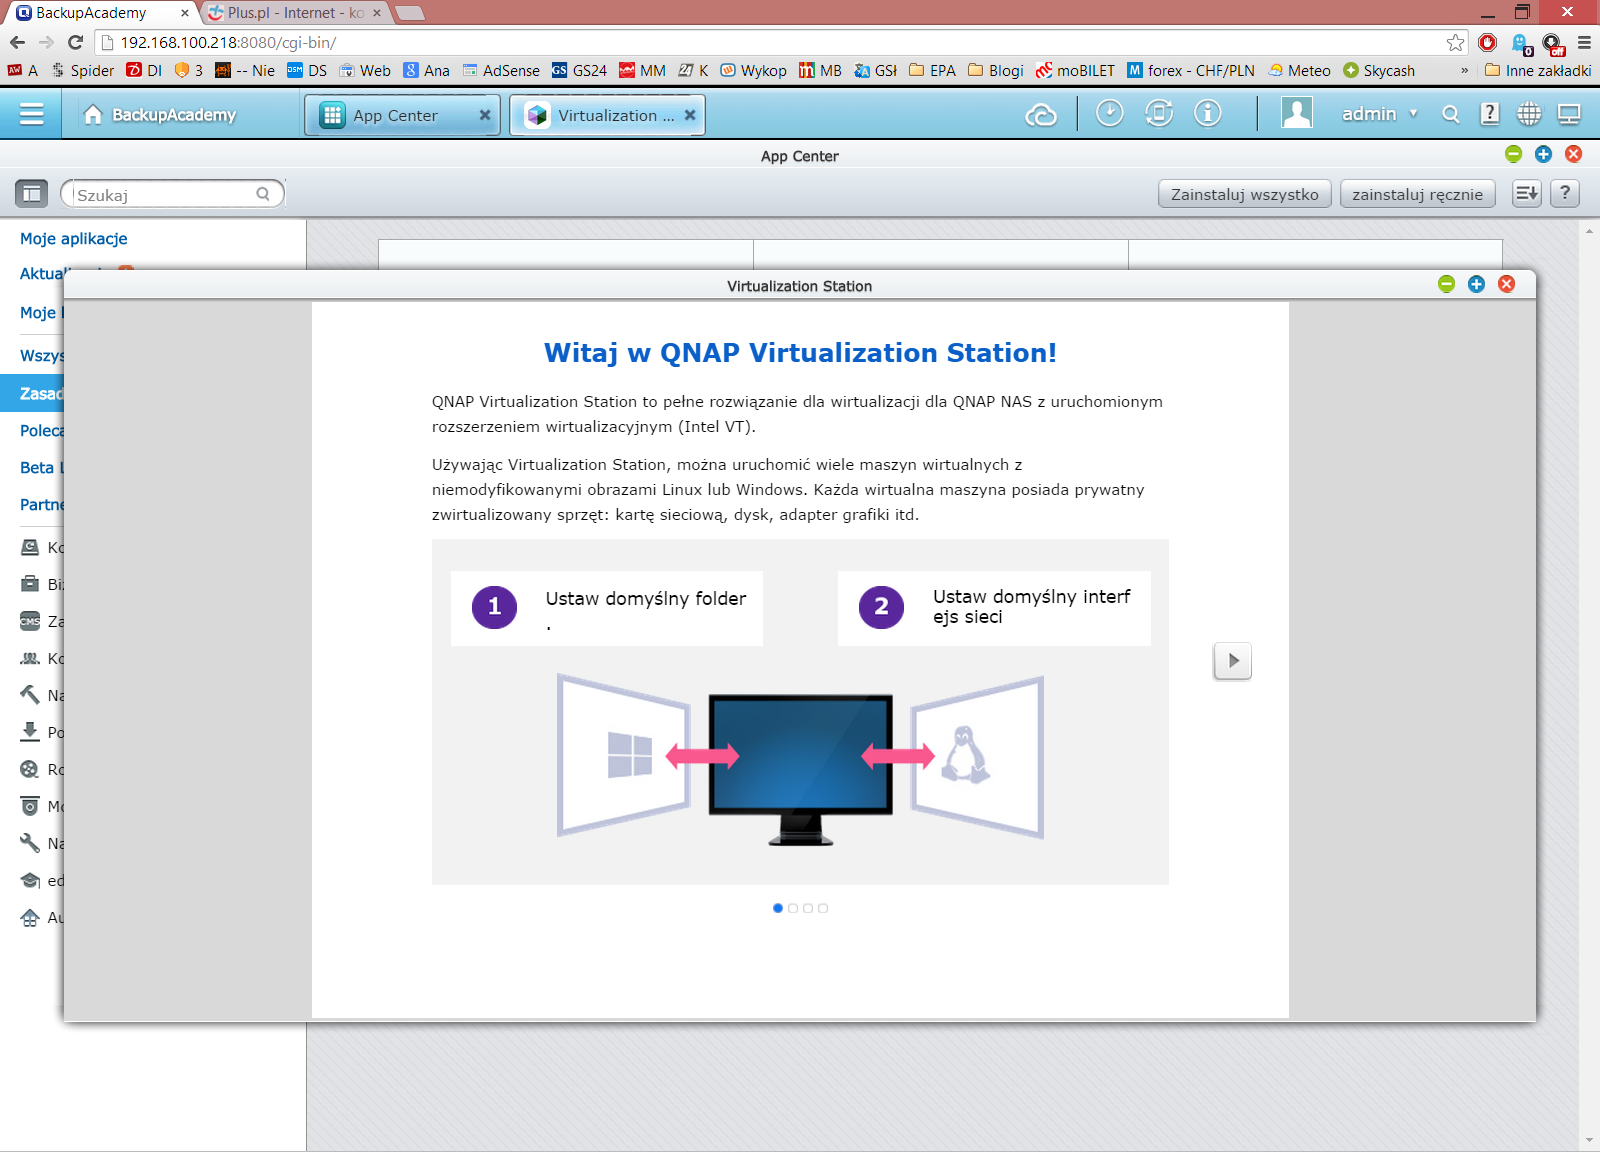Click step 2 Ustaw domyślny interfejs sieci
Screen dimensions: 1600x1152
pos(994,608)
